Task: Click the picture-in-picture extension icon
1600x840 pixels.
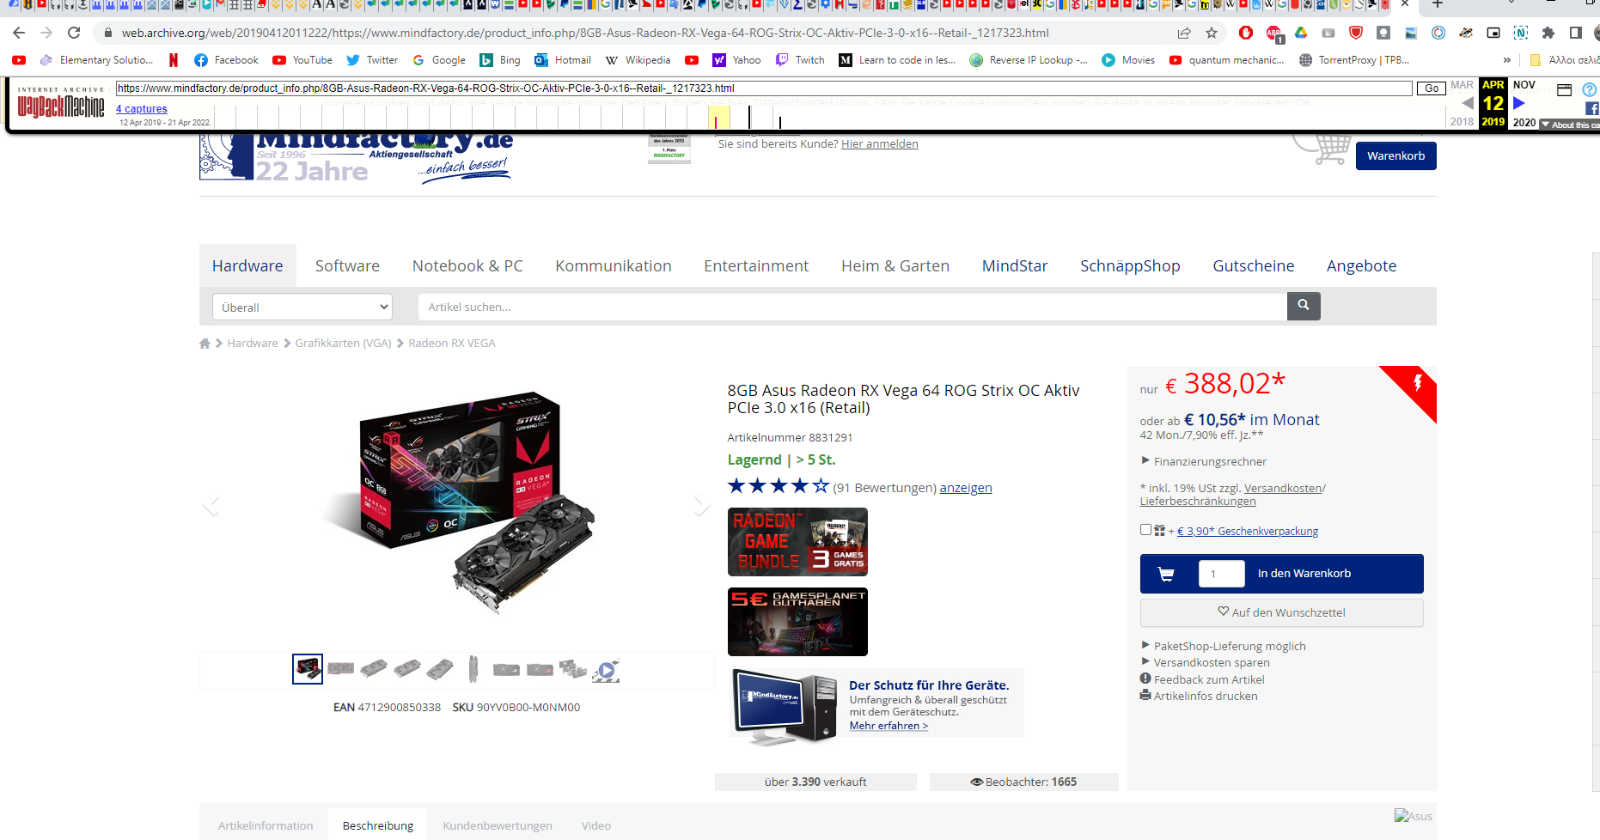Action: coord(1493,33)
